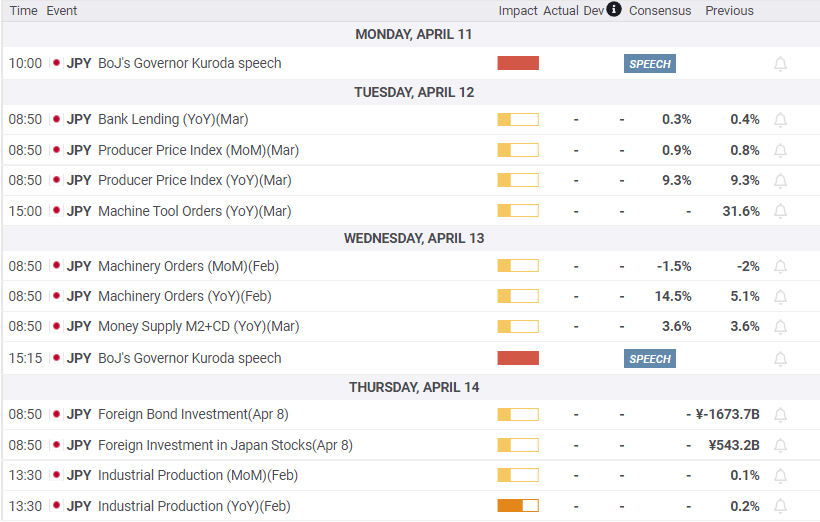This screenshot has width=820, height=522.
Task: Click the red high-impact bar for Monday speech
Action: click(x=518, y=63)
